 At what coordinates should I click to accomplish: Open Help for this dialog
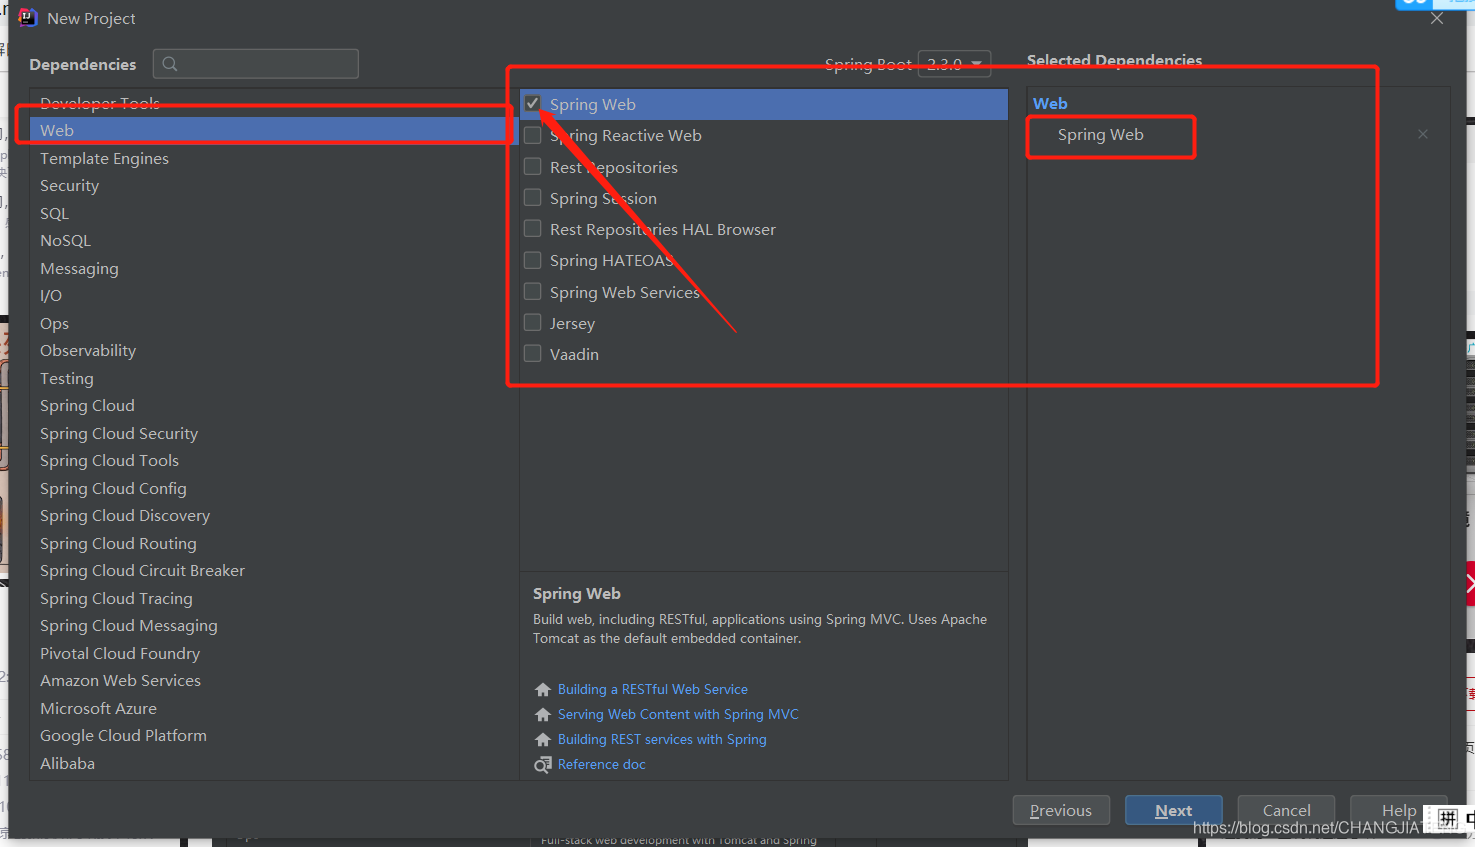1398,810
